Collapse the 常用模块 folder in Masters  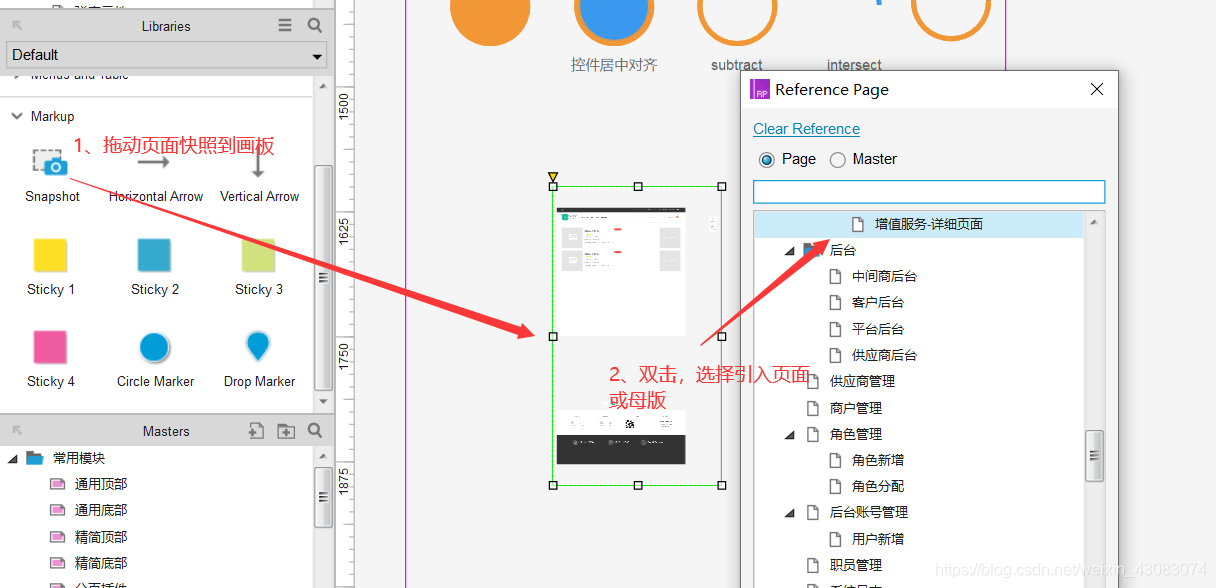tap(13, 458)
